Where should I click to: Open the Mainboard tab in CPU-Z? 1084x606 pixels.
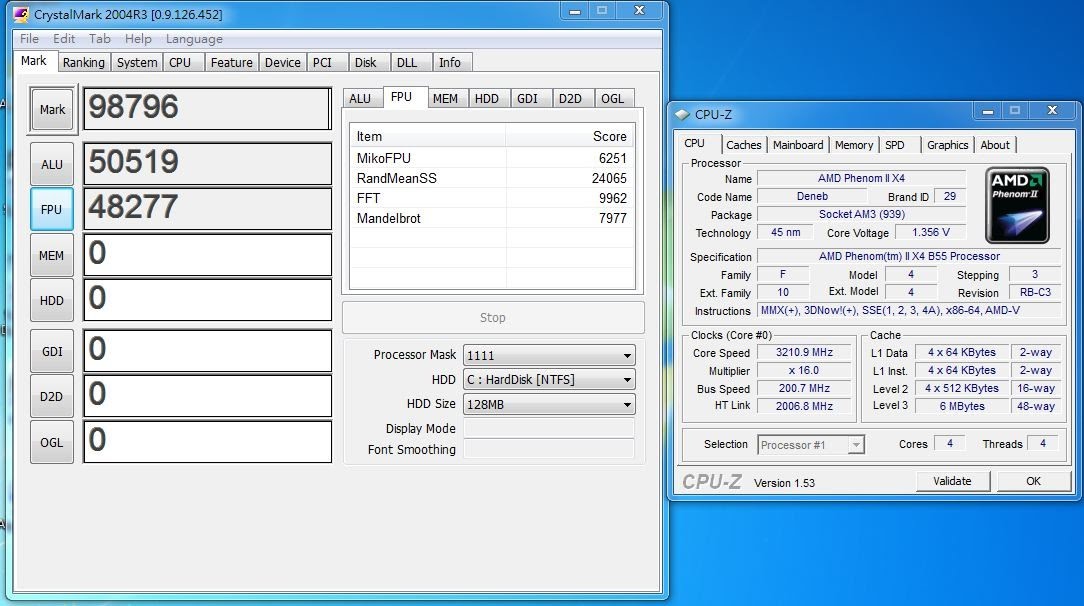point(798,144)
